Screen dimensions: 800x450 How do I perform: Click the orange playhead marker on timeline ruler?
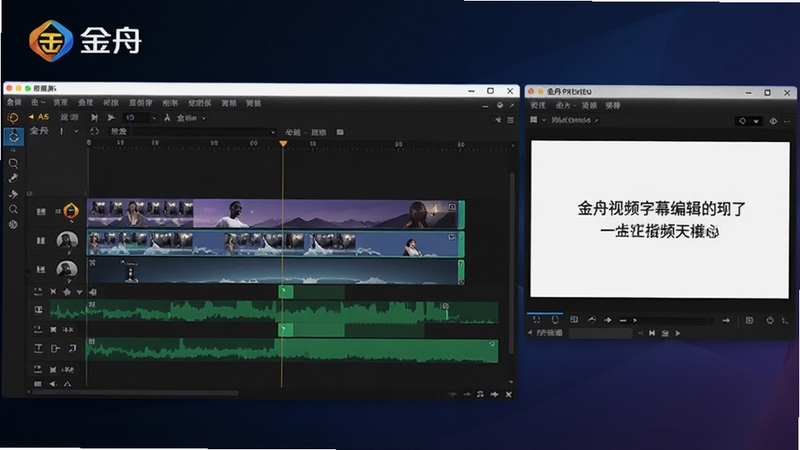(x=283, y=144)
